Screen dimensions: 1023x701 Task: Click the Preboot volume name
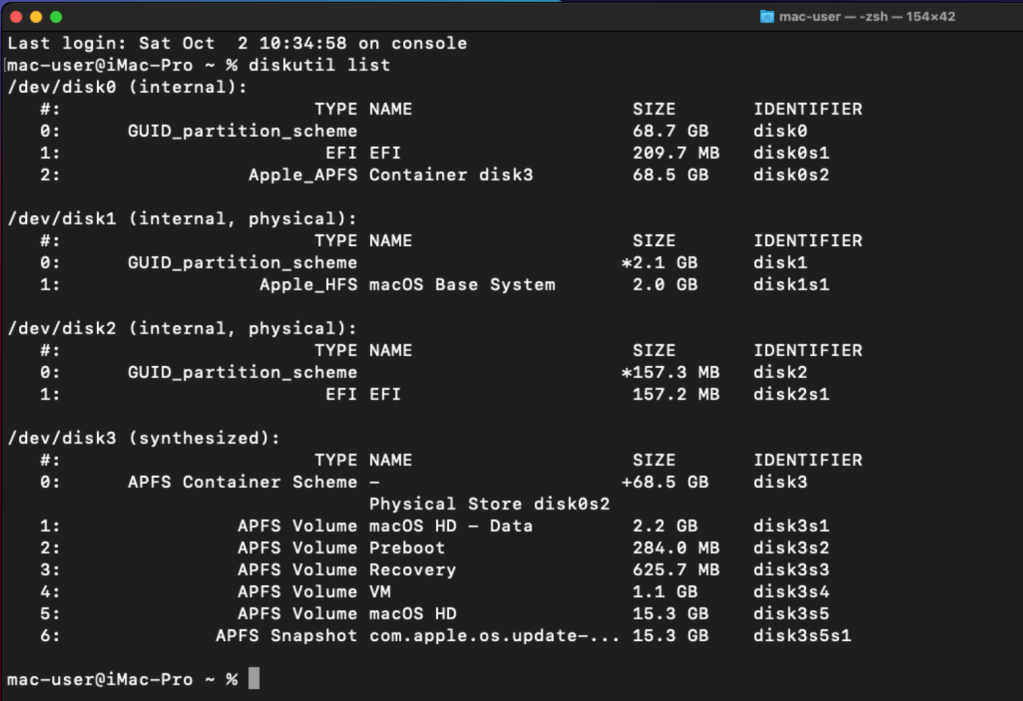click(x=407, y=548)
